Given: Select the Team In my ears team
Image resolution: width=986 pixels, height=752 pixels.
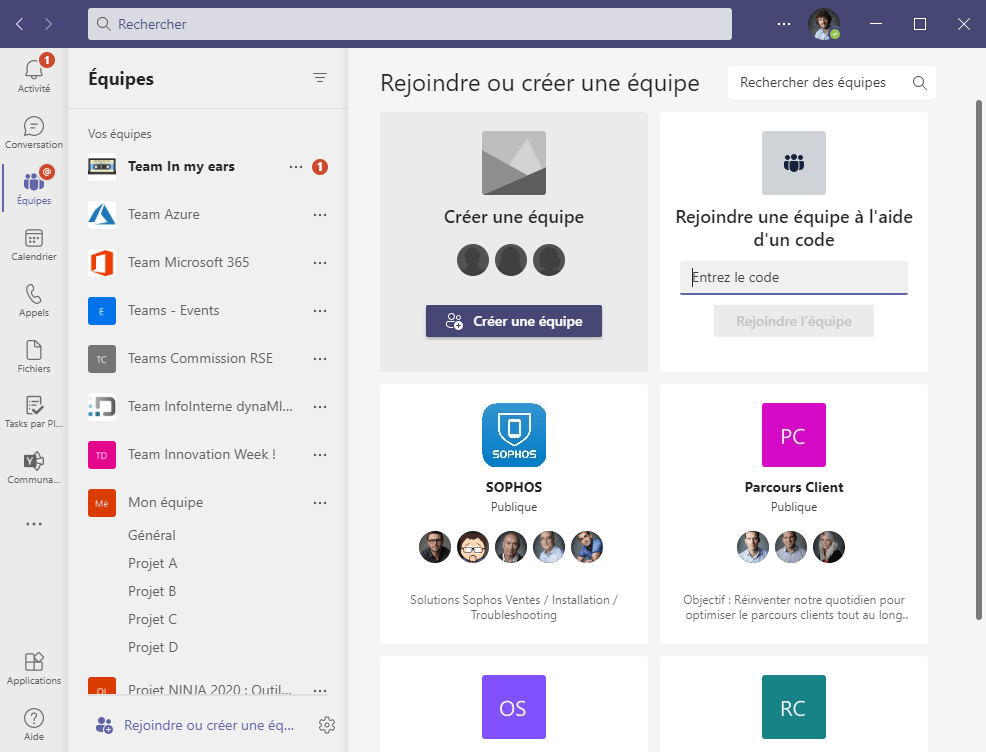Looking at the screenshot, I should (181, 167).
